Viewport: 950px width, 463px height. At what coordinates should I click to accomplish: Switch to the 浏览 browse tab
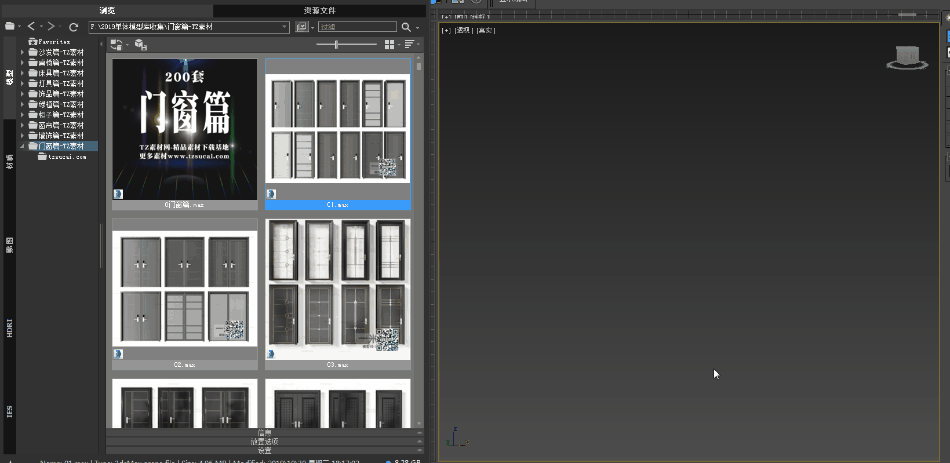(x=107, y=10)
